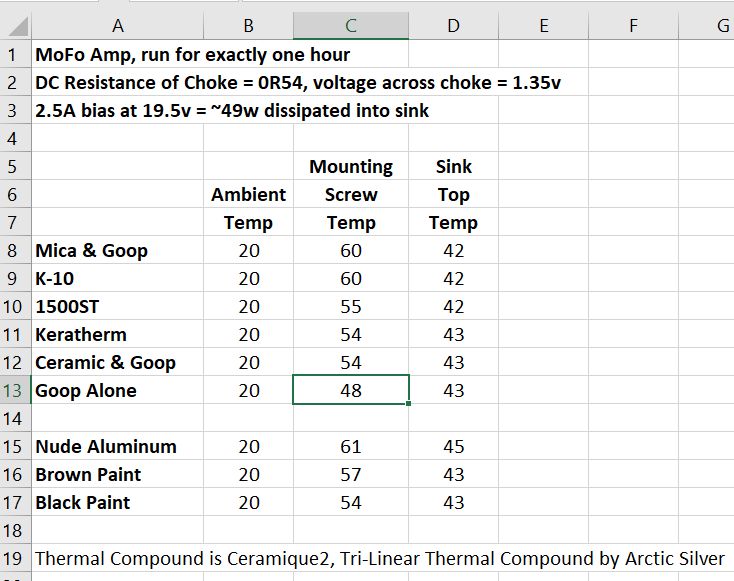This screenshot has height=581, width=734.
Task: Select column B header
Action: pyautogui.click(x=249, y=26)
